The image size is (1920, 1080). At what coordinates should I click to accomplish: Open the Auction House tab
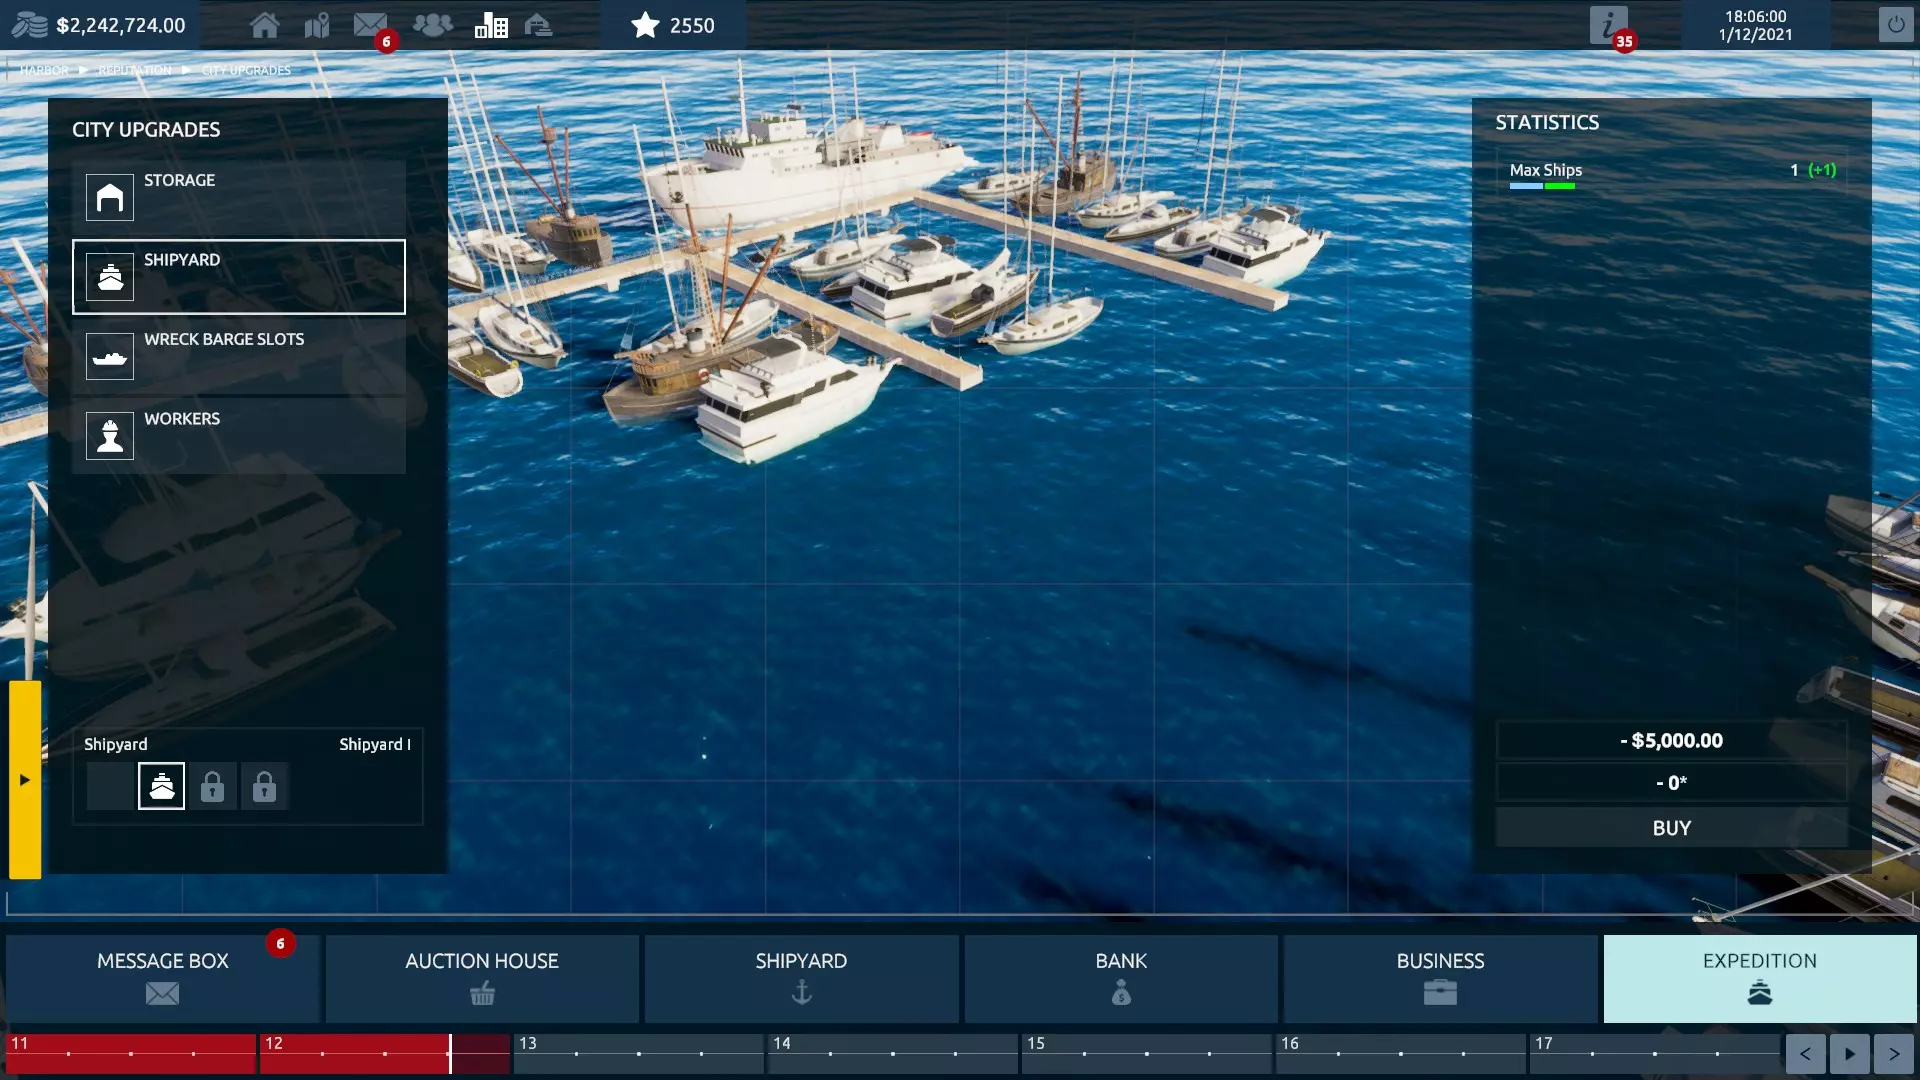[482, 978]
